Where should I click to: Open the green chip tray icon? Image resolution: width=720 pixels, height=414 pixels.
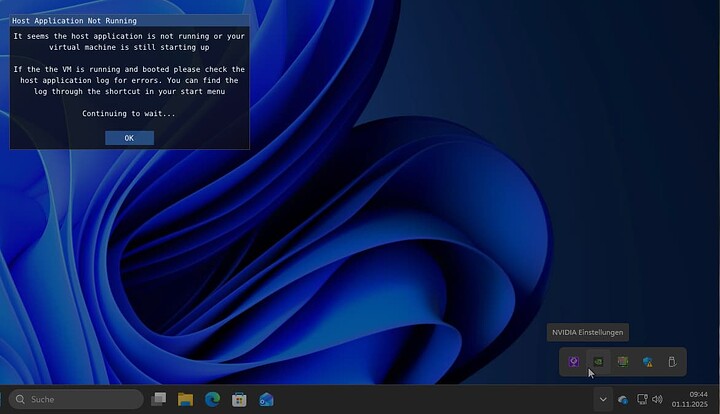click(623, 361)
